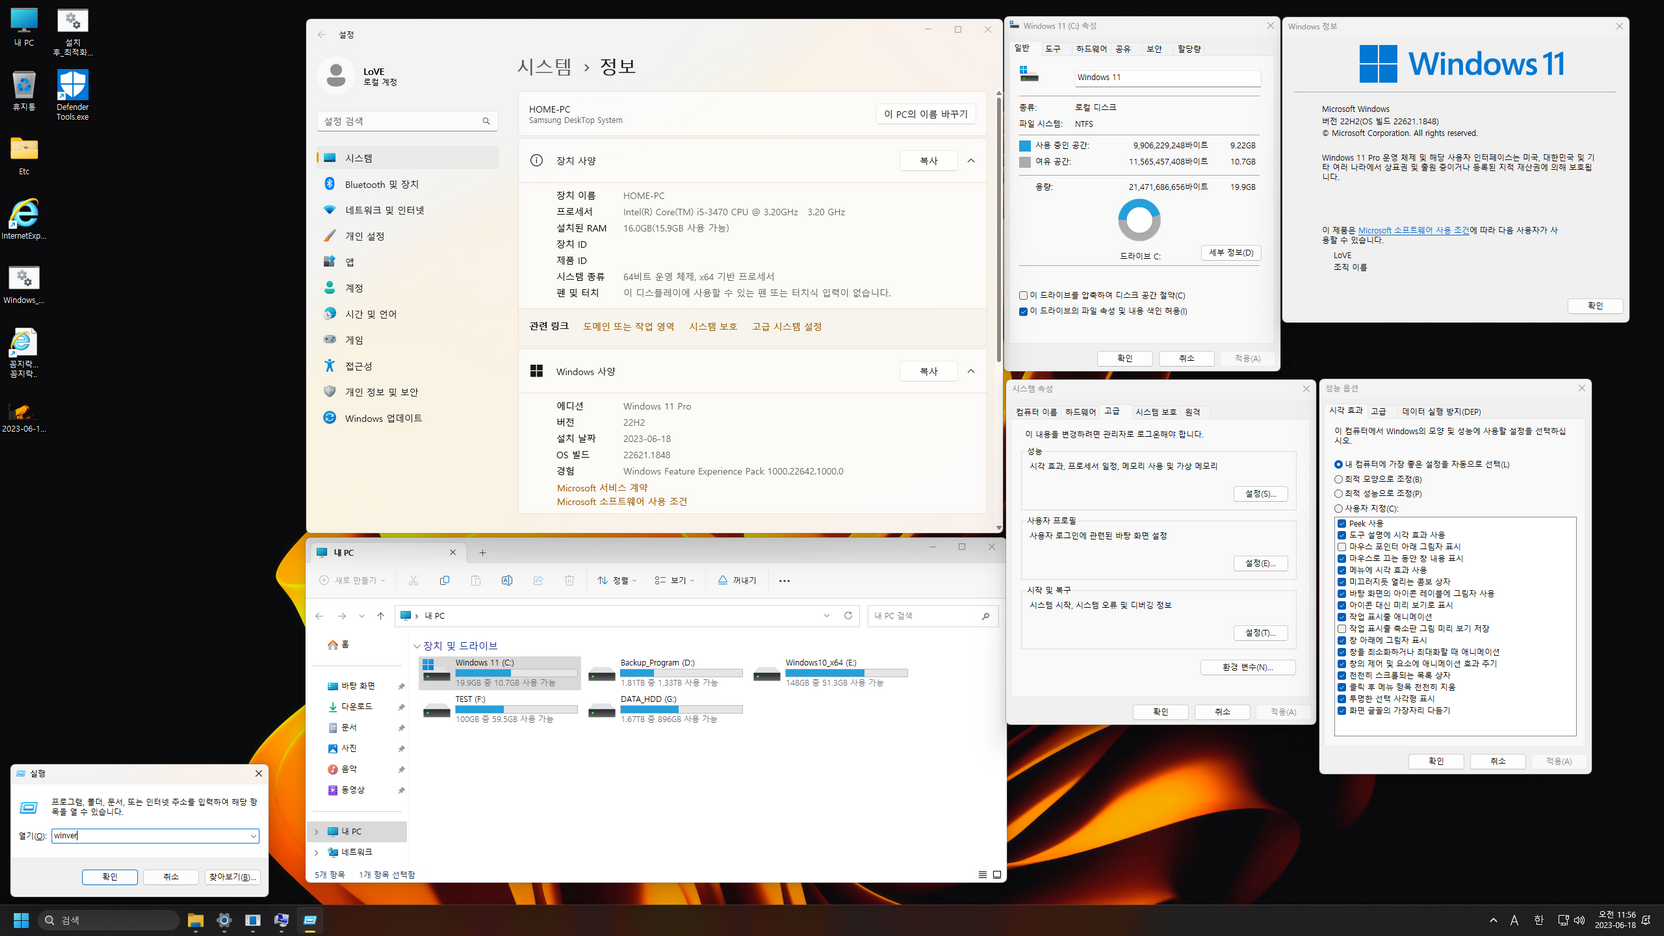The height and width of the screenshot is (936, 1664).
Task: Open 고급 시스템 설정 related link
Action: [x=787, y=327]
